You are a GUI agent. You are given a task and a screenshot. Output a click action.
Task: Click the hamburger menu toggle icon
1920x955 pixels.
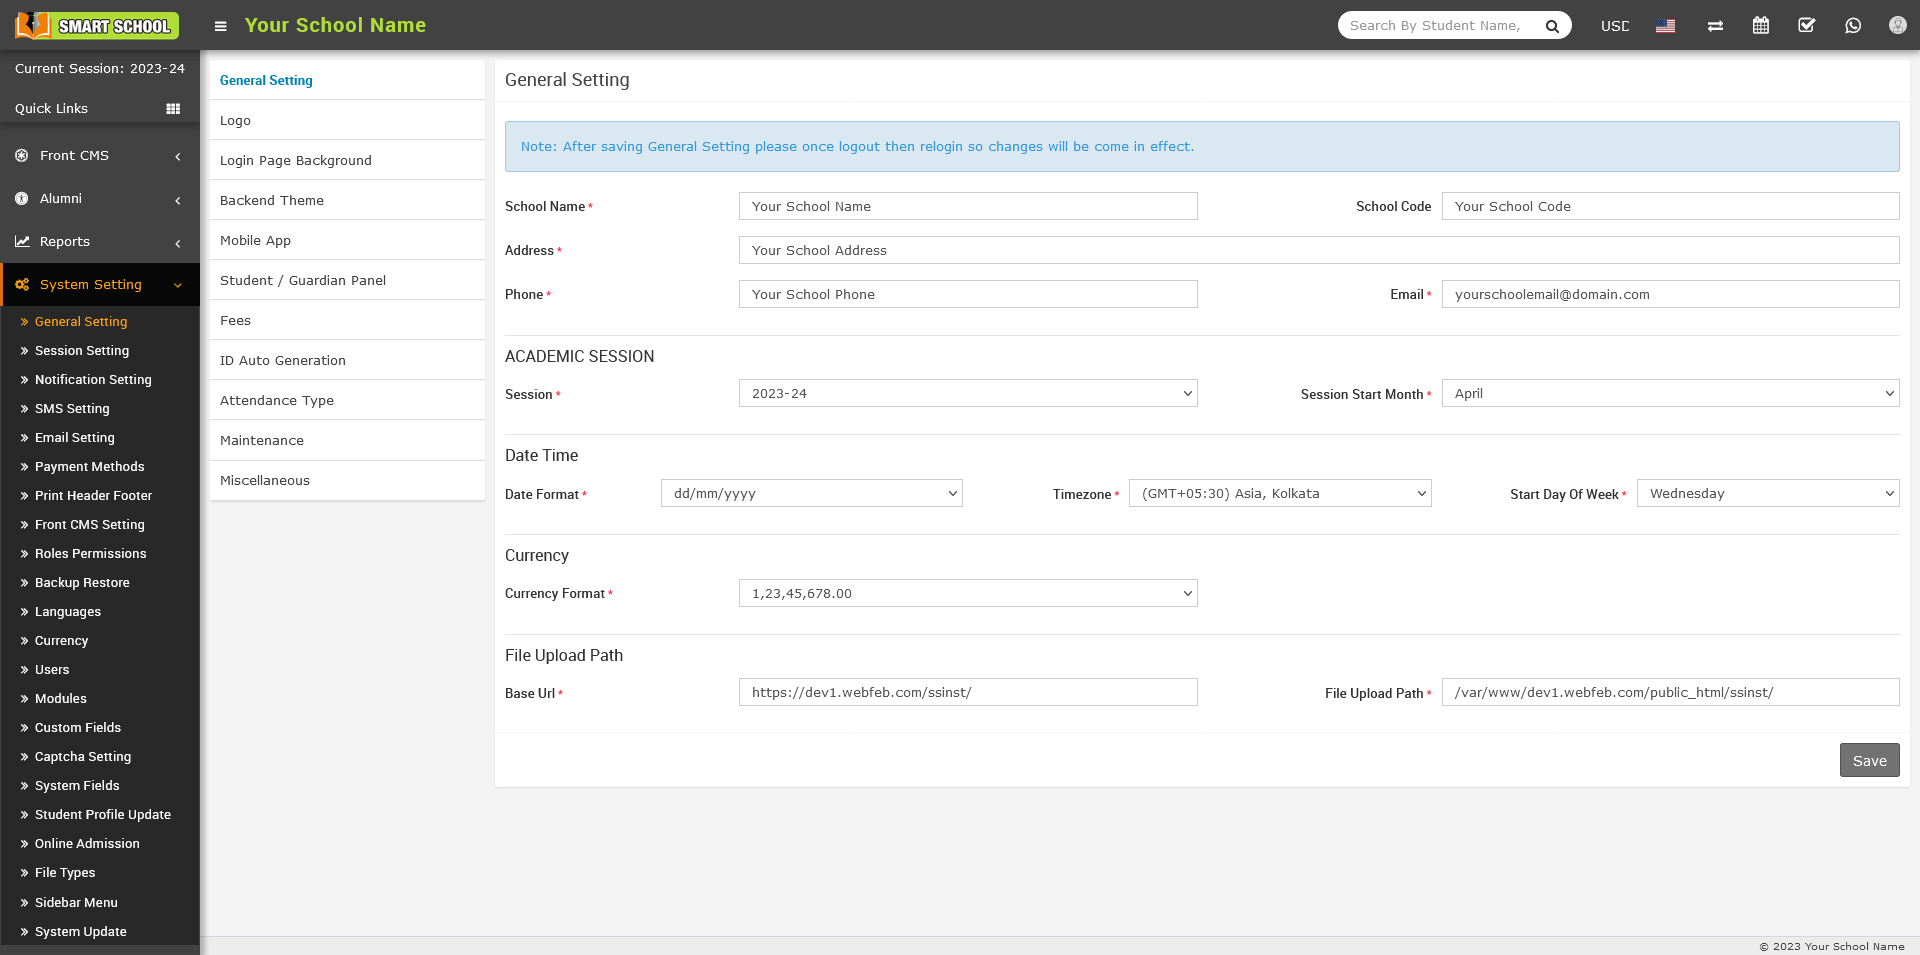click(x=221, y=26)
